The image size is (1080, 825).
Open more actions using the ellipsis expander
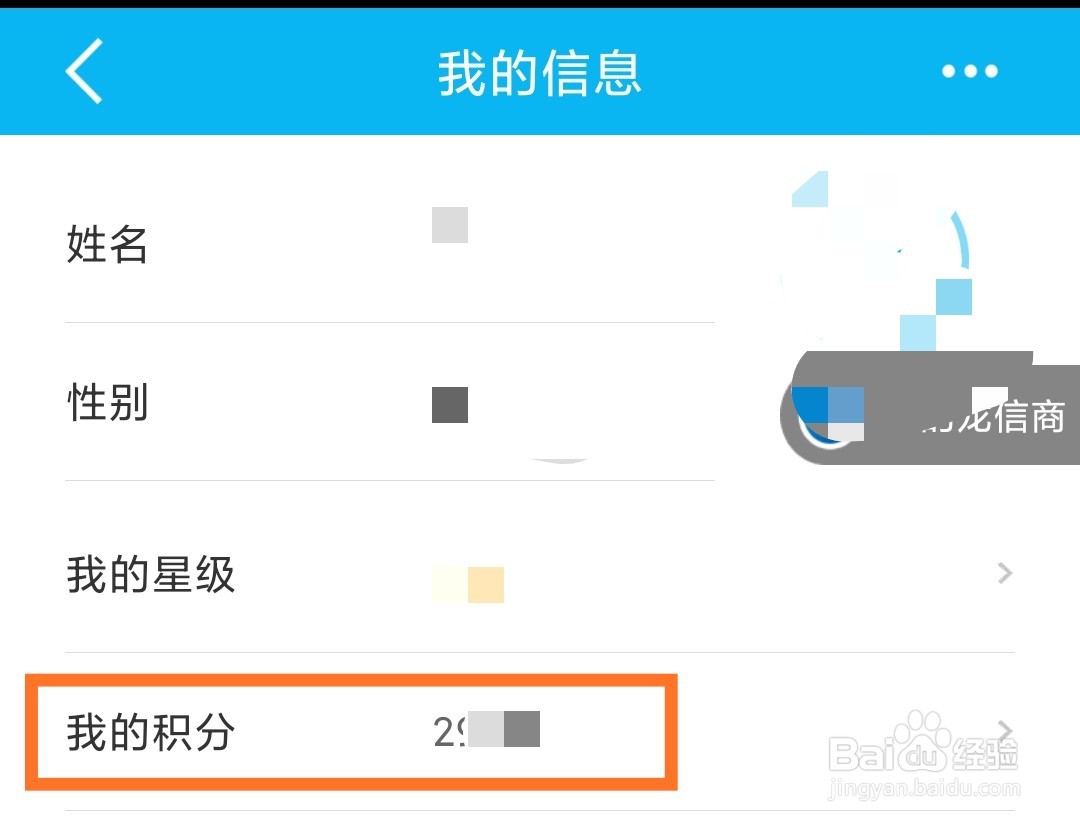(969, 70)
